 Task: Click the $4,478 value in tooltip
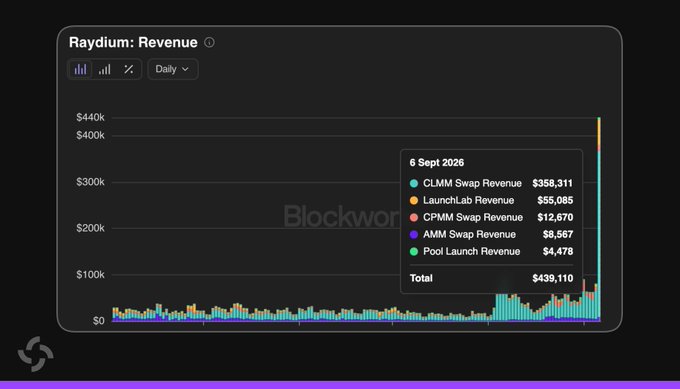pyautogui.click(x=558, y=252)
